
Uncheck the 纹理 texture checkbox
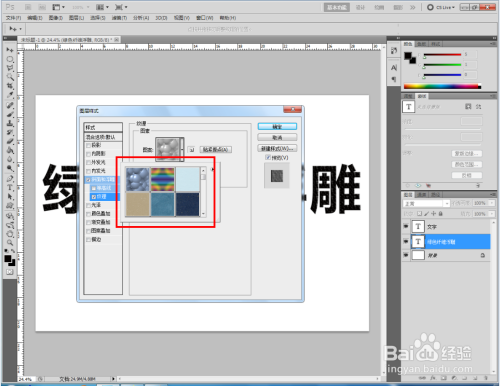[x=94, y=197]
